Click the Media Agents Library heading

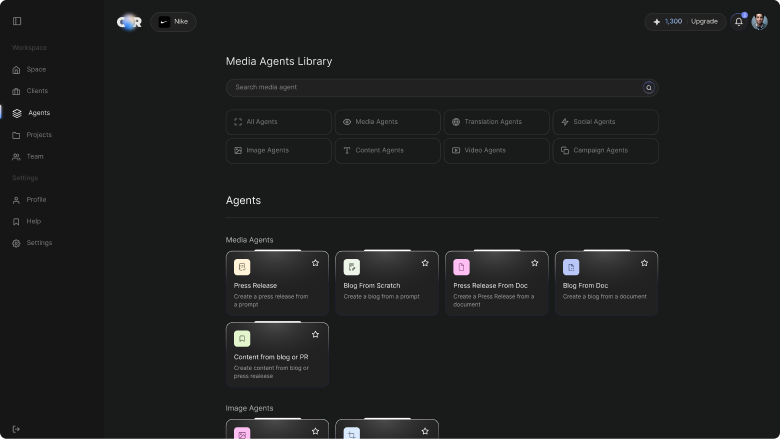tap(279, 62)
